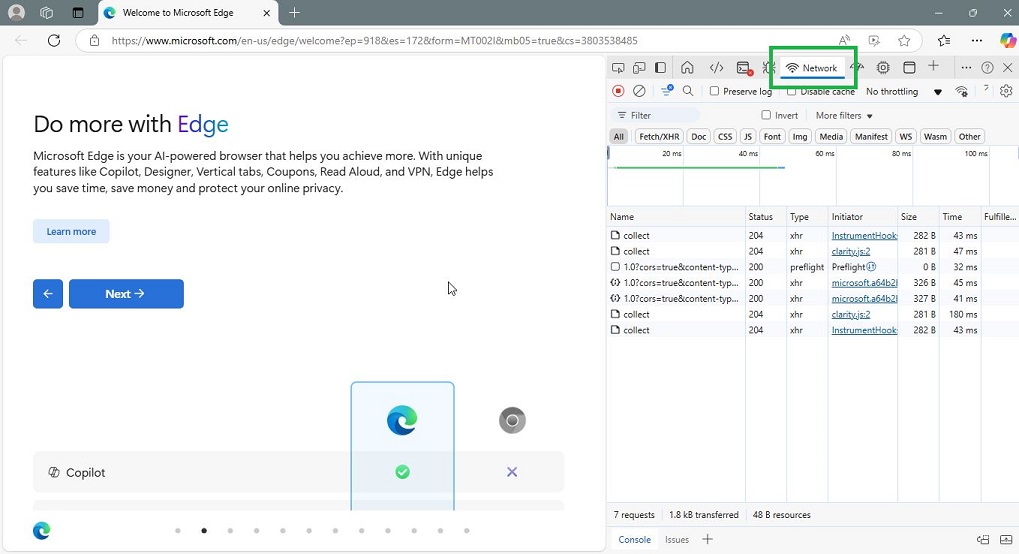Screen dimensions: 1019x554
Task: Toggle the DevTools sidebar panel icon
Action: [660, 68]
